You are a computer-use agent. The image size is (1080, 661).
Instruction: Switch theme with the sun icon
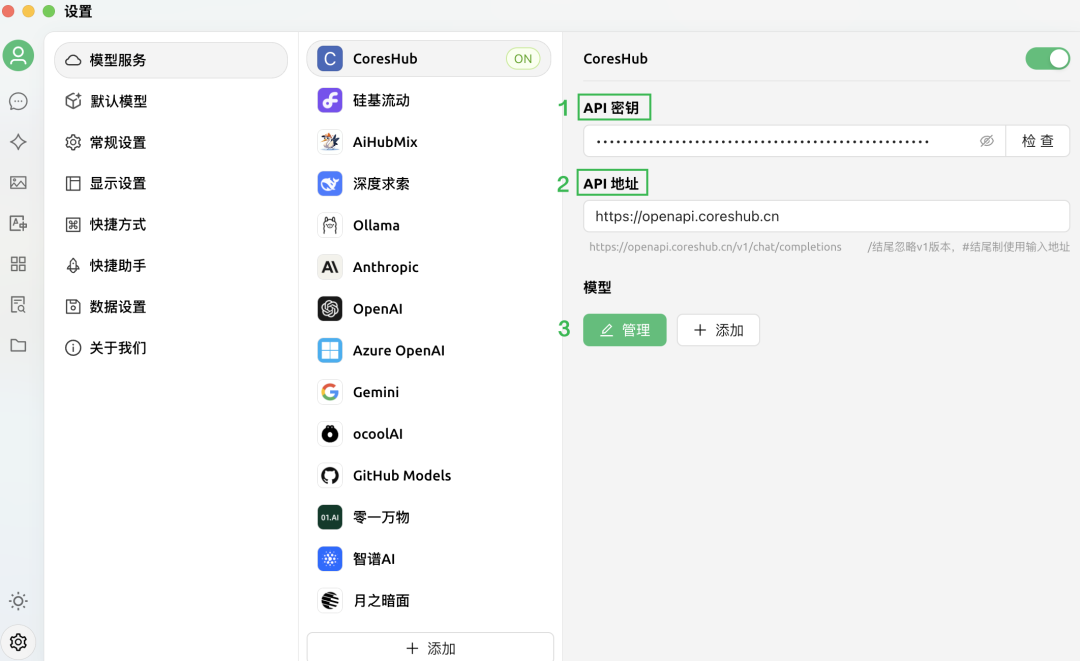(19, 601)
